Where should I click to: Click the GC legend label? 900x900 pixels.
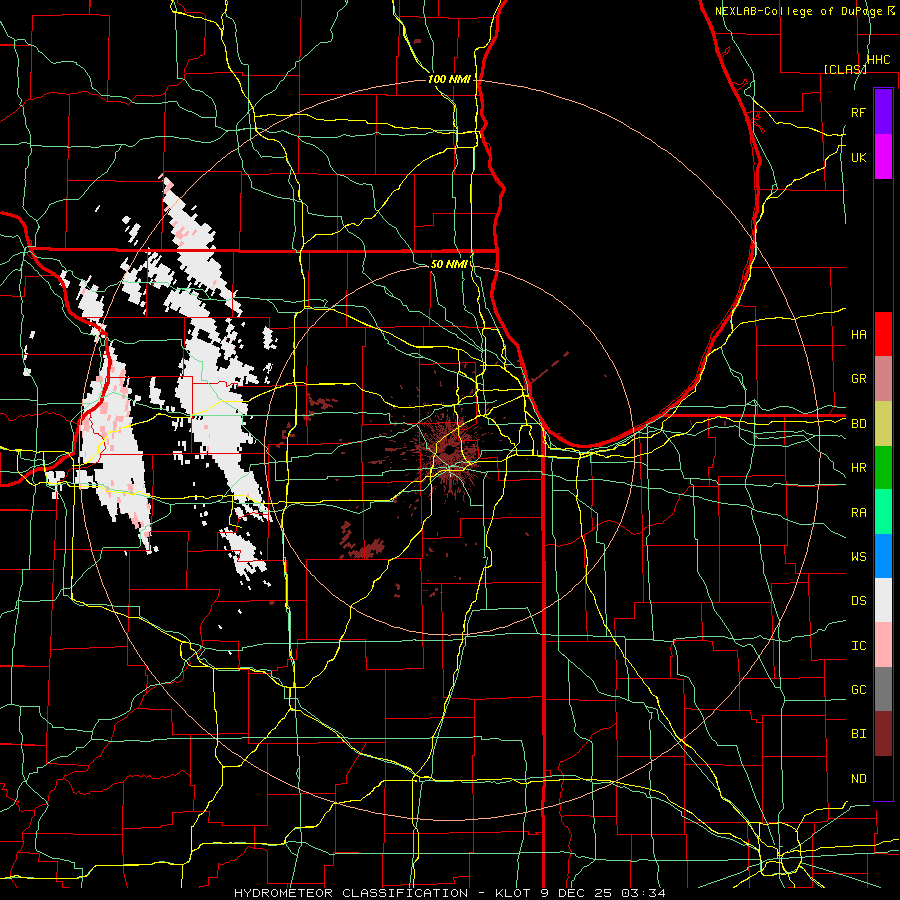[858, 690]
